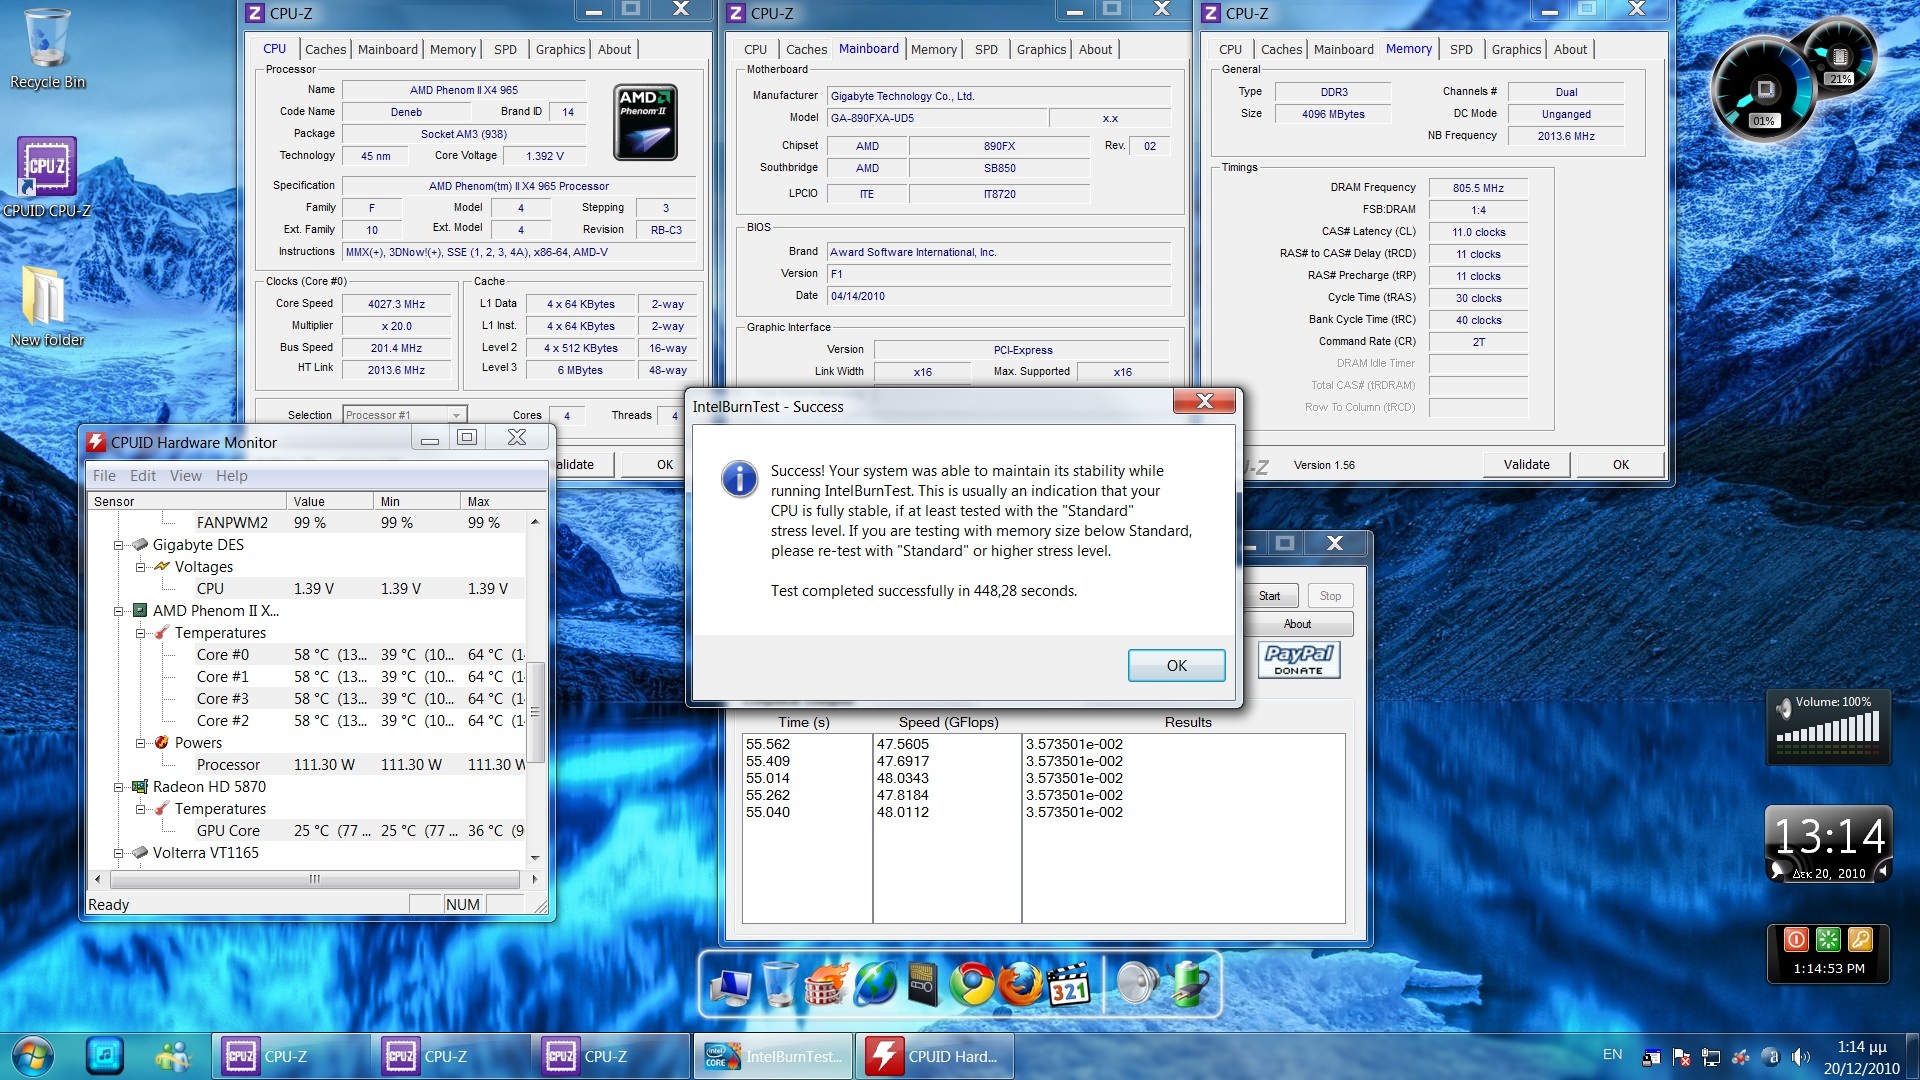This screenshot has height=1080, width=1920.
Task: Switch to CPUID Hard... taskbar button
Action: point(934,1056)
